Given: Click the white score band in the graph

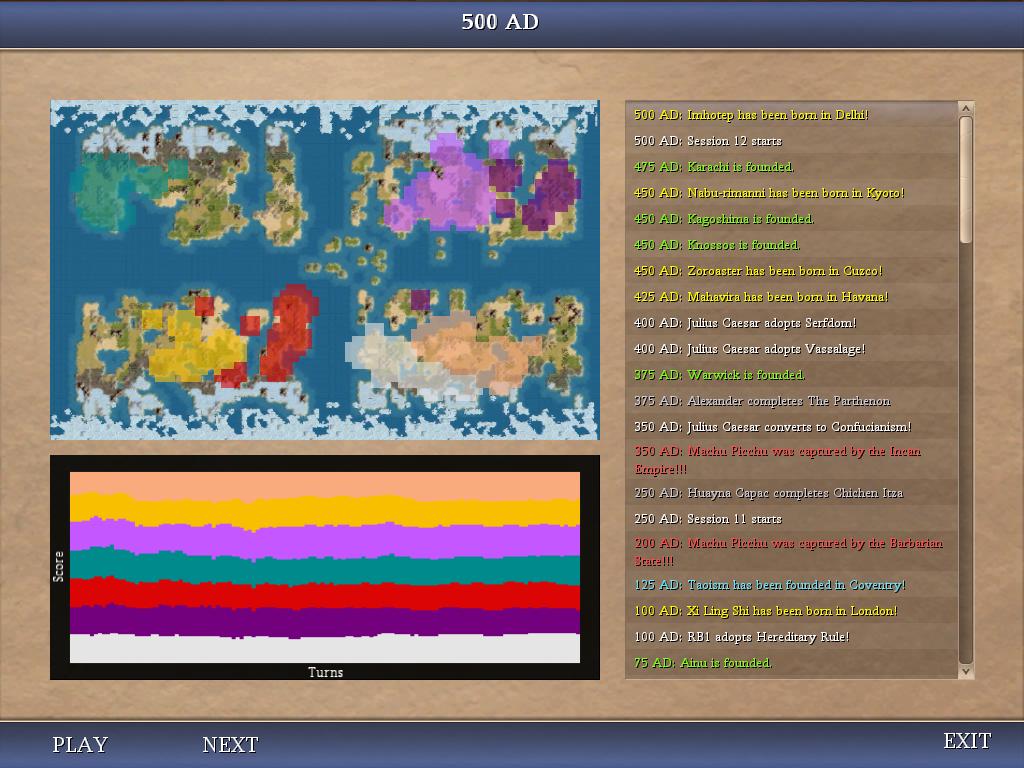Looking at the screenshot, I should click(x=325, y=648).
